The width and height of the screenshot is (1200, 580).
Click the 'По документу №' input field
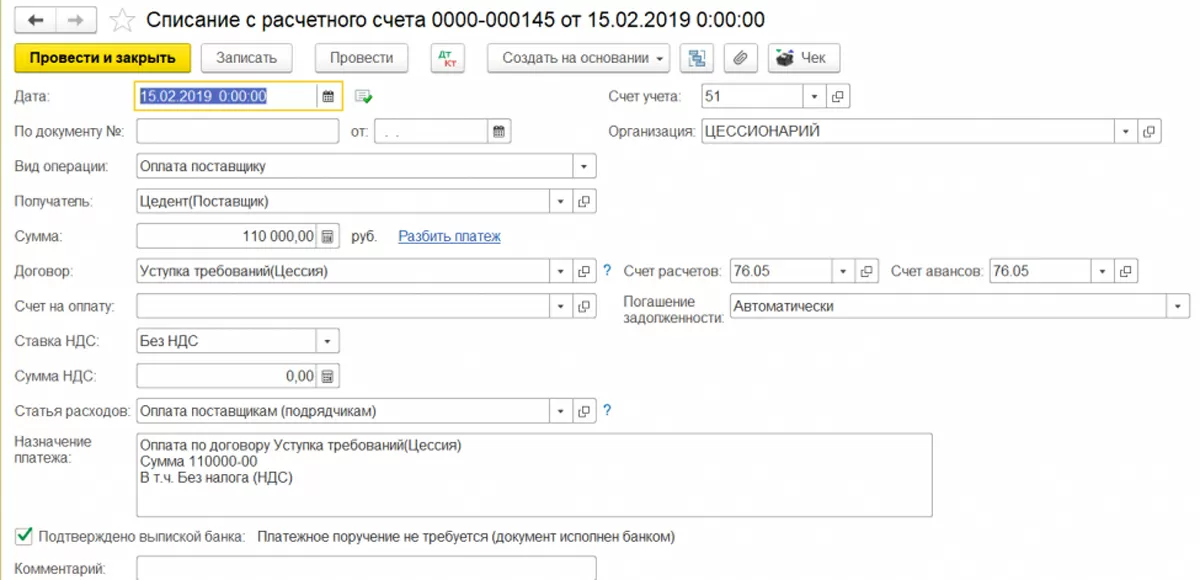click(237, 131)
